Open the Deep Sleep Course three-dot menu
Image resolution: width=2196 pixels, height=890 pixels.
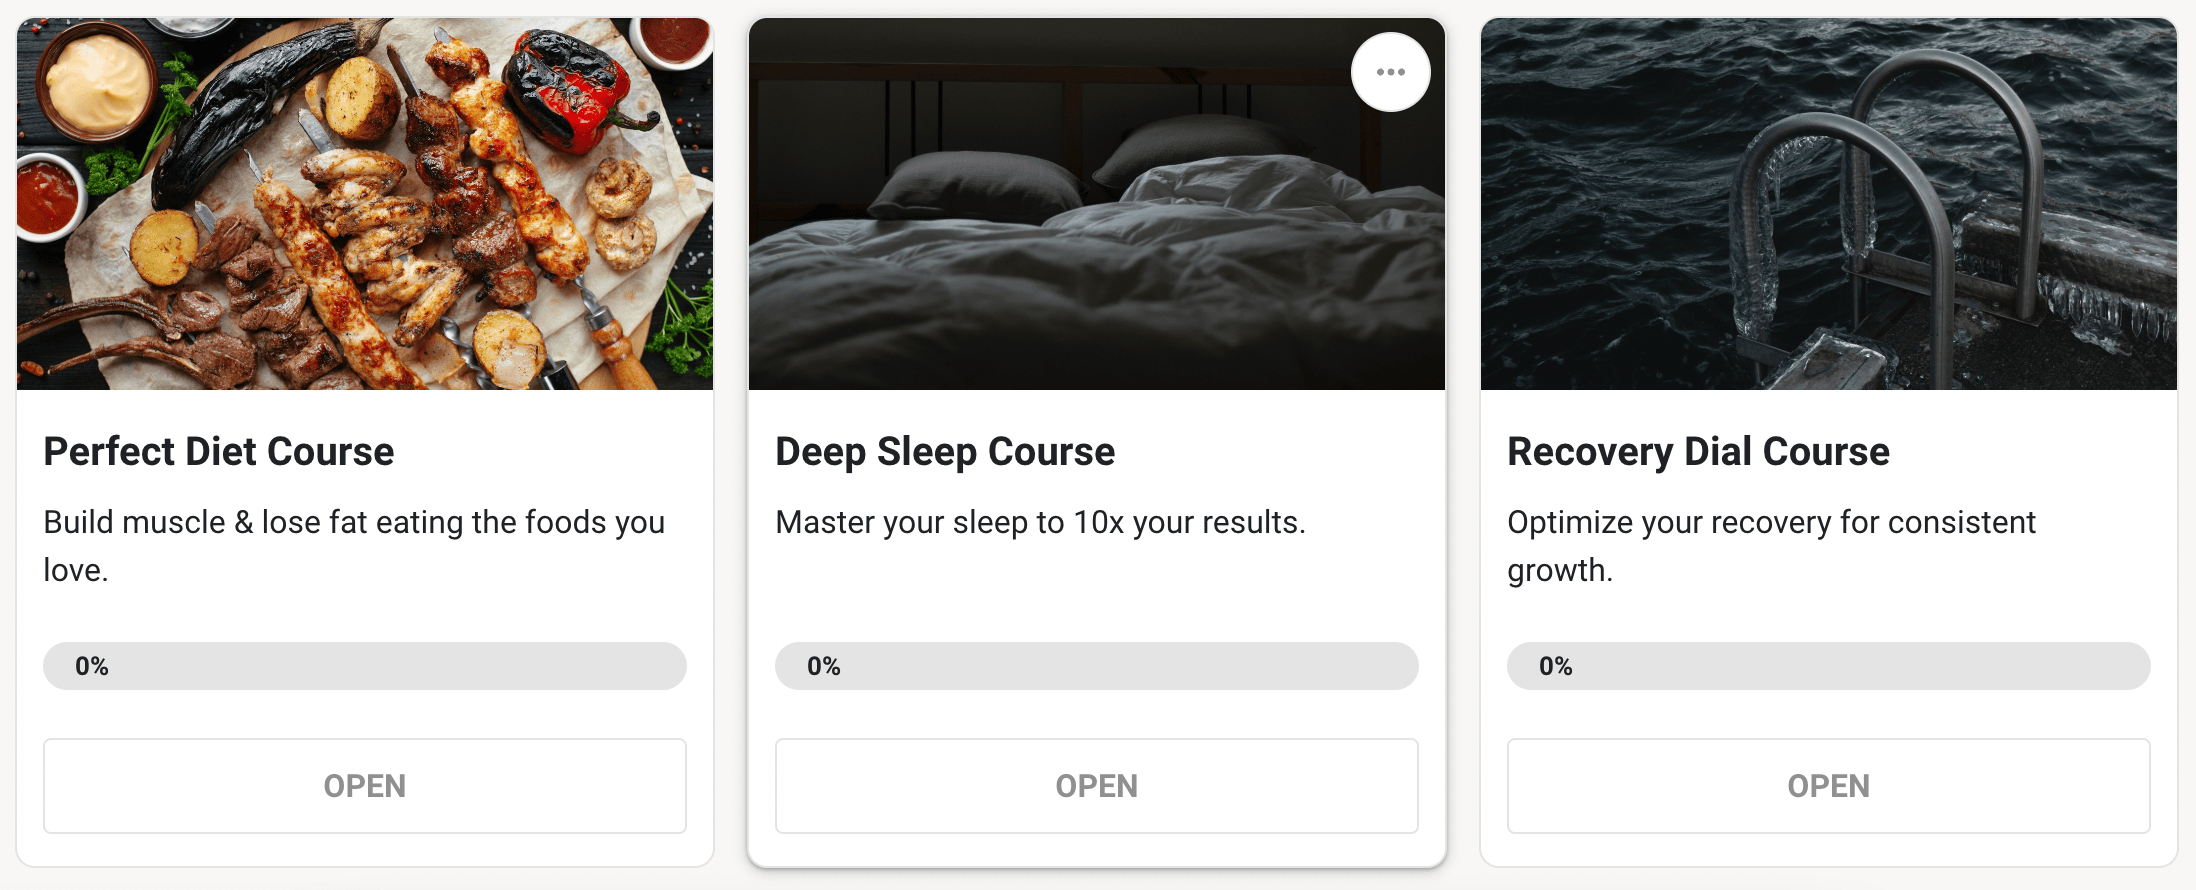pyautogui.click(x=1390, y=72)
